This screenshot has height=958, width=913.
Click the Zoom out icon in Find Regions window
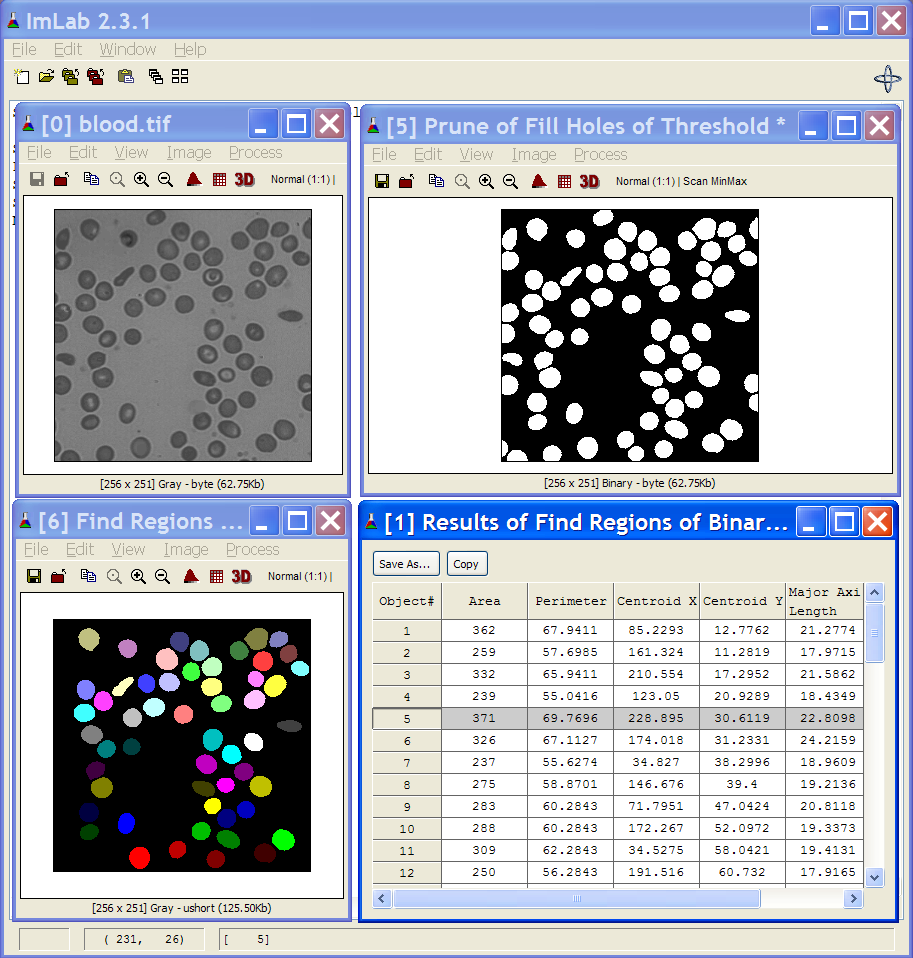162,576
